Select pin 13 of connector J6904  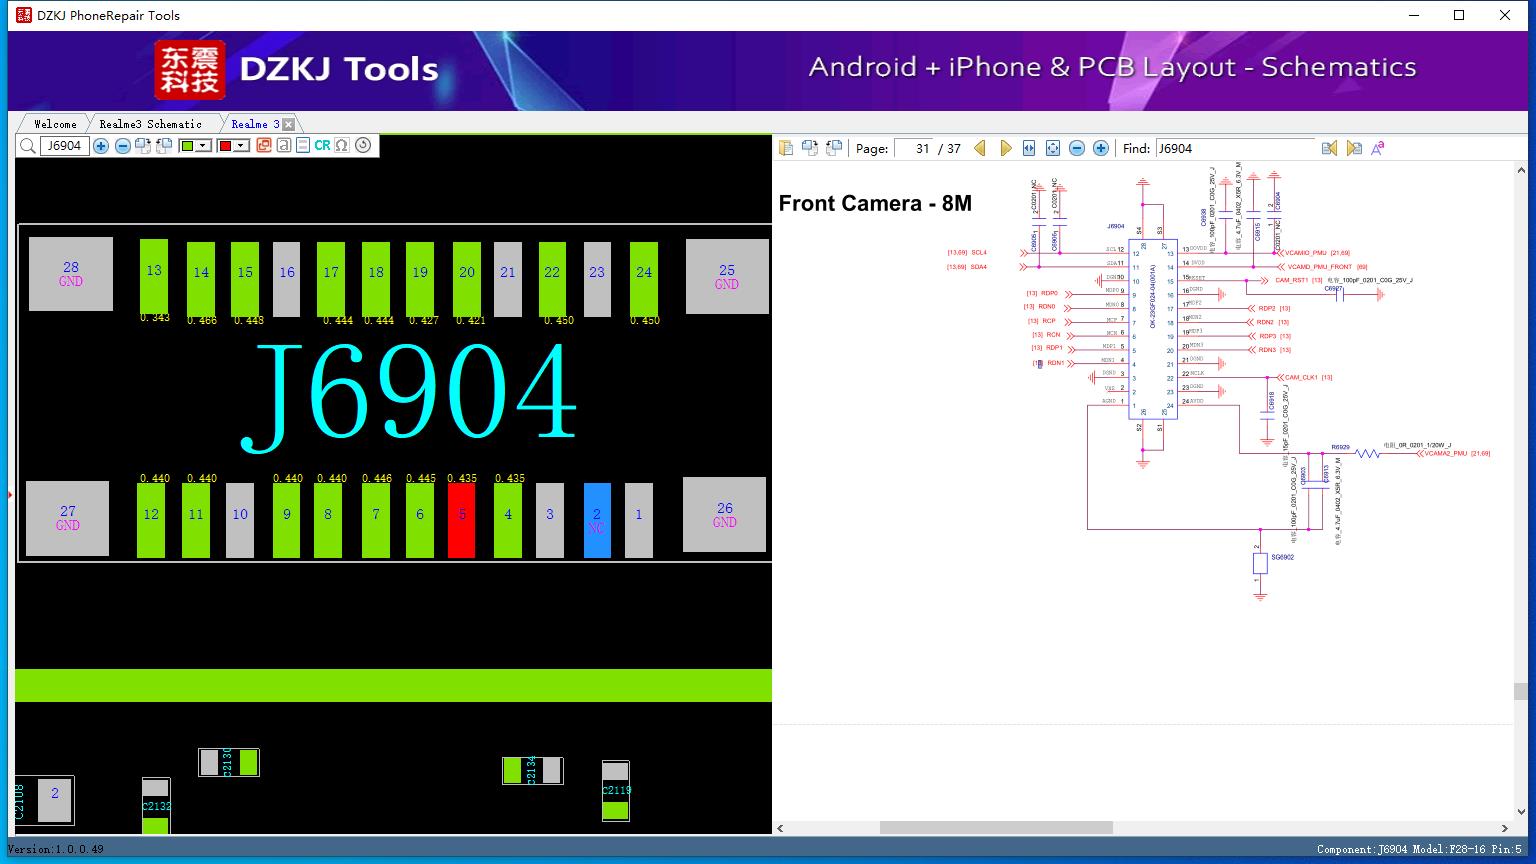154,276
